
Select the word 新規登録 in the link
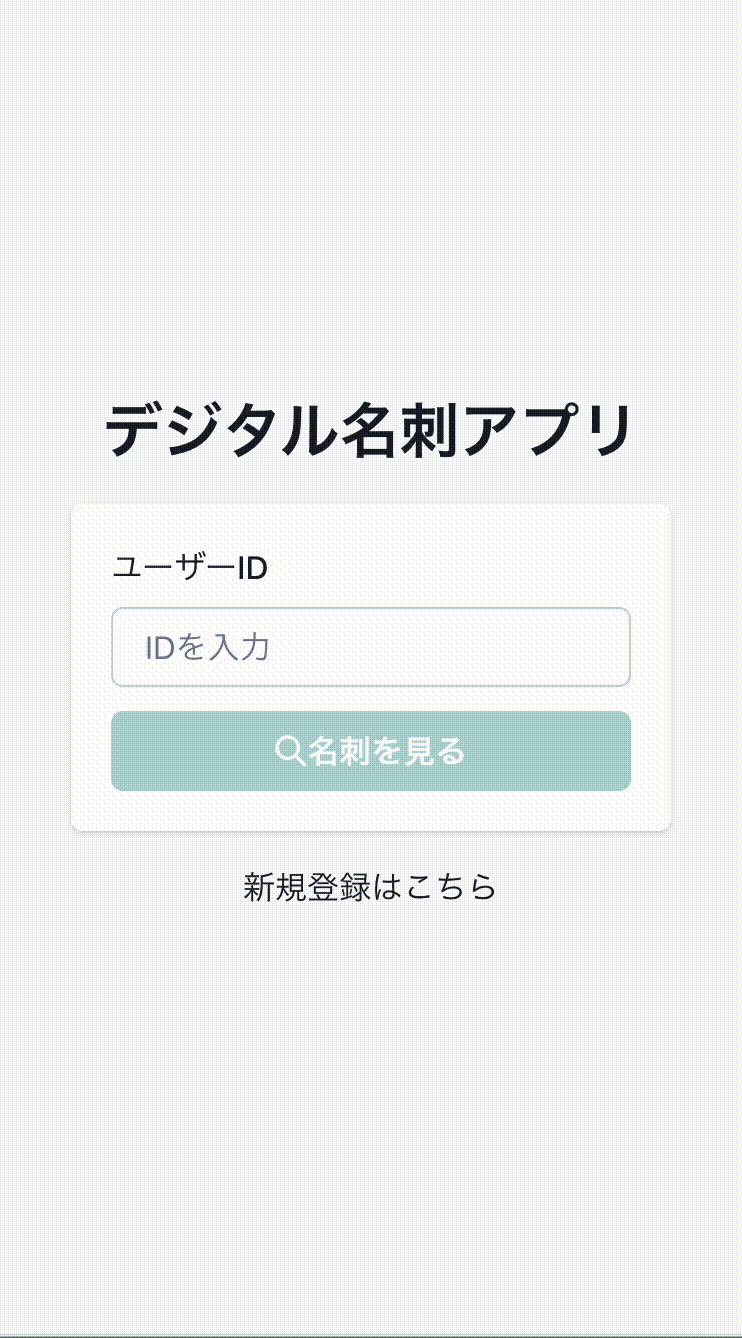coord(306,887)
